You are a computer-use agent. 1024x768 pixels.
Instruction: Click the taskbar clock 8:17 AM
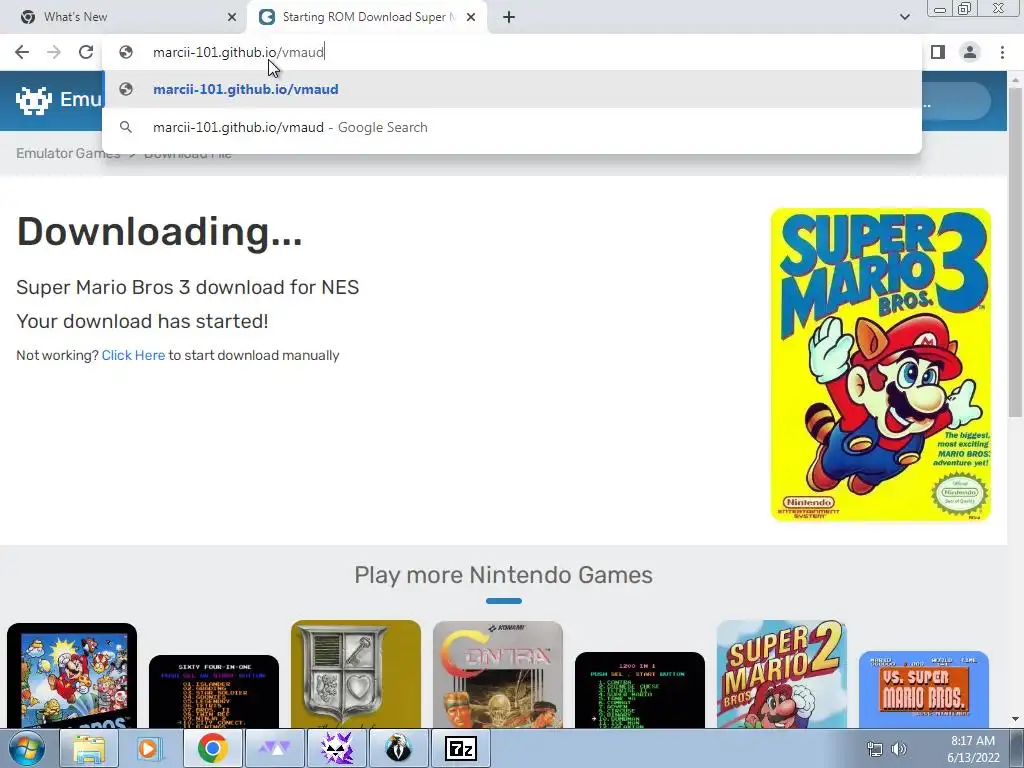tap(973, 749)
